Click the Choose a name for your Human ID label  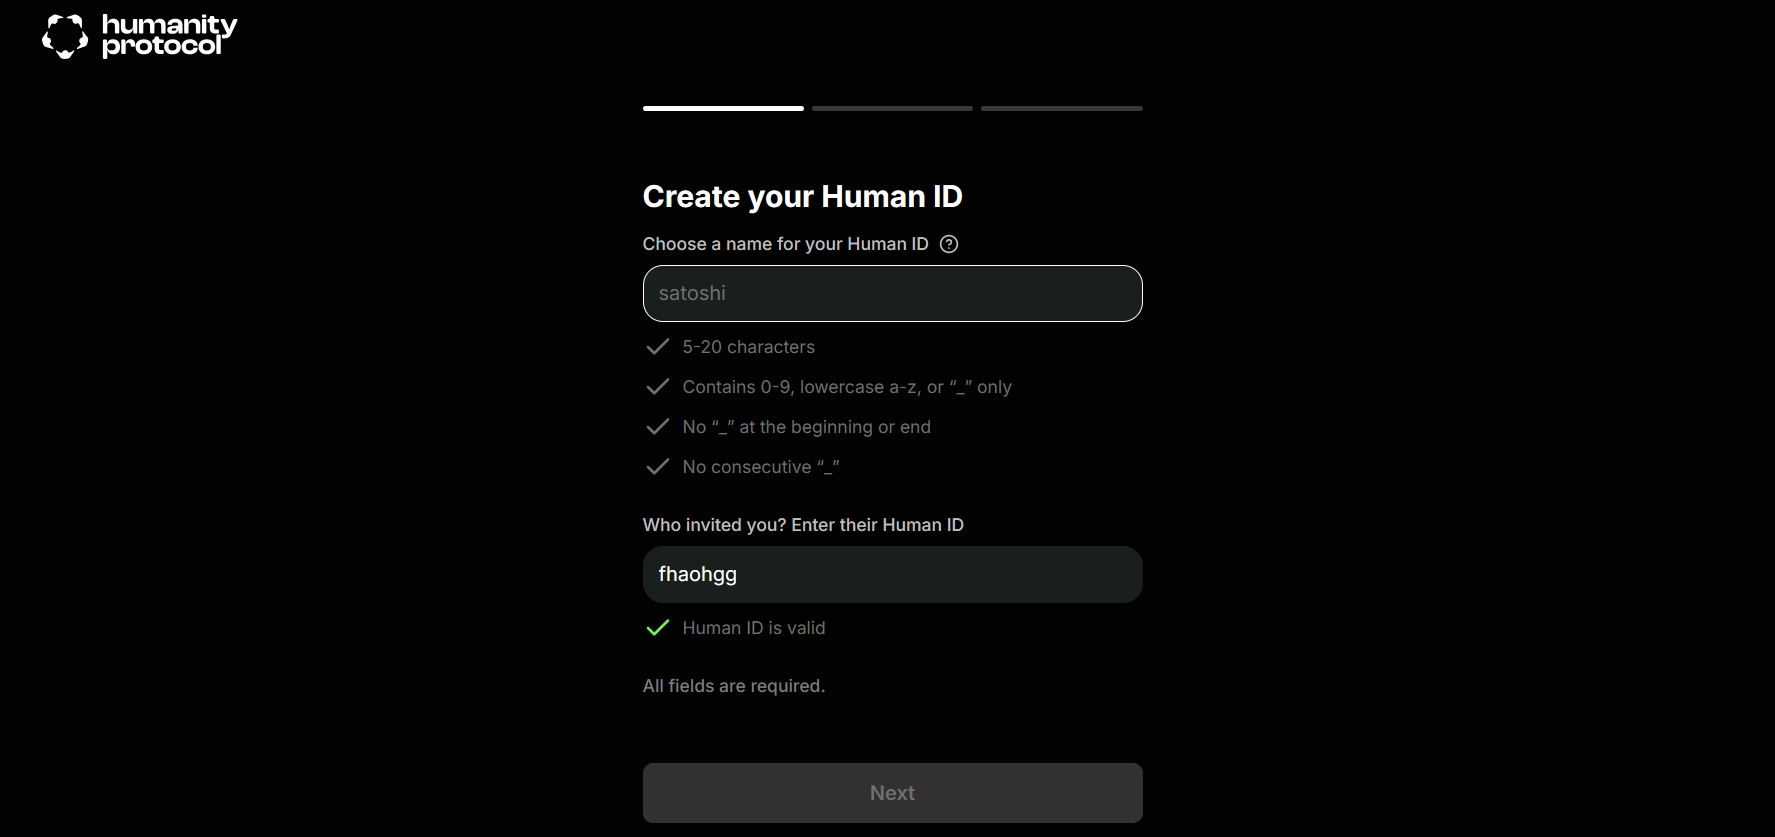(x=785, y=244)
